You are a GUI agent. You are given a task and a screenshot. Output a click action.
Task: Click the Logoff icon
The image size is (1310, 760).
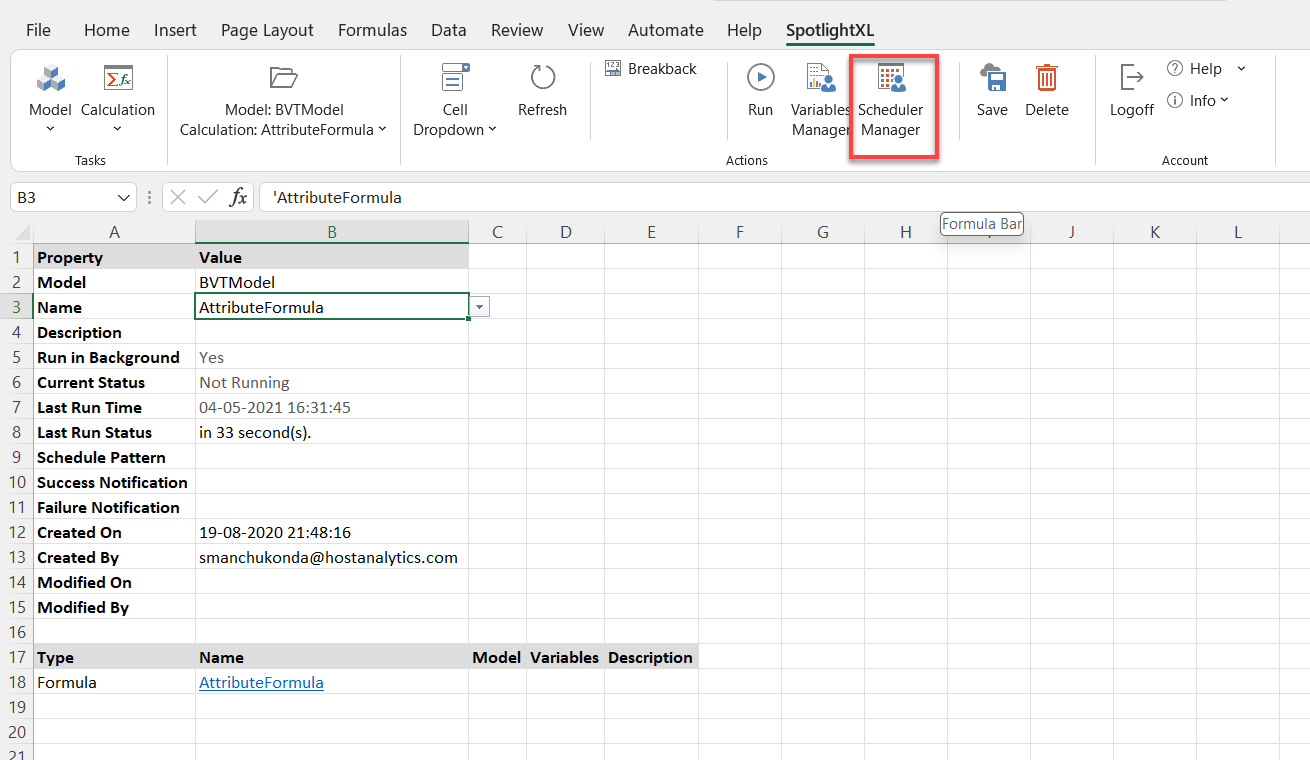pyautogui.click(x=1132, y=77)
